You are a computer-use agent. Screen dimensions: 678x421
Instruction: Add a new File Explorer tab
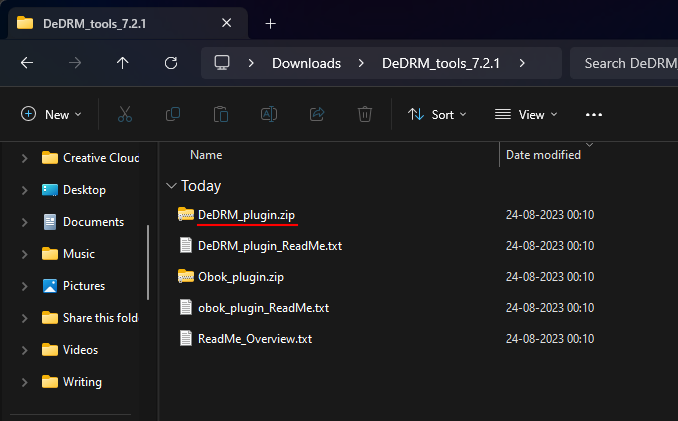(270, 23)
